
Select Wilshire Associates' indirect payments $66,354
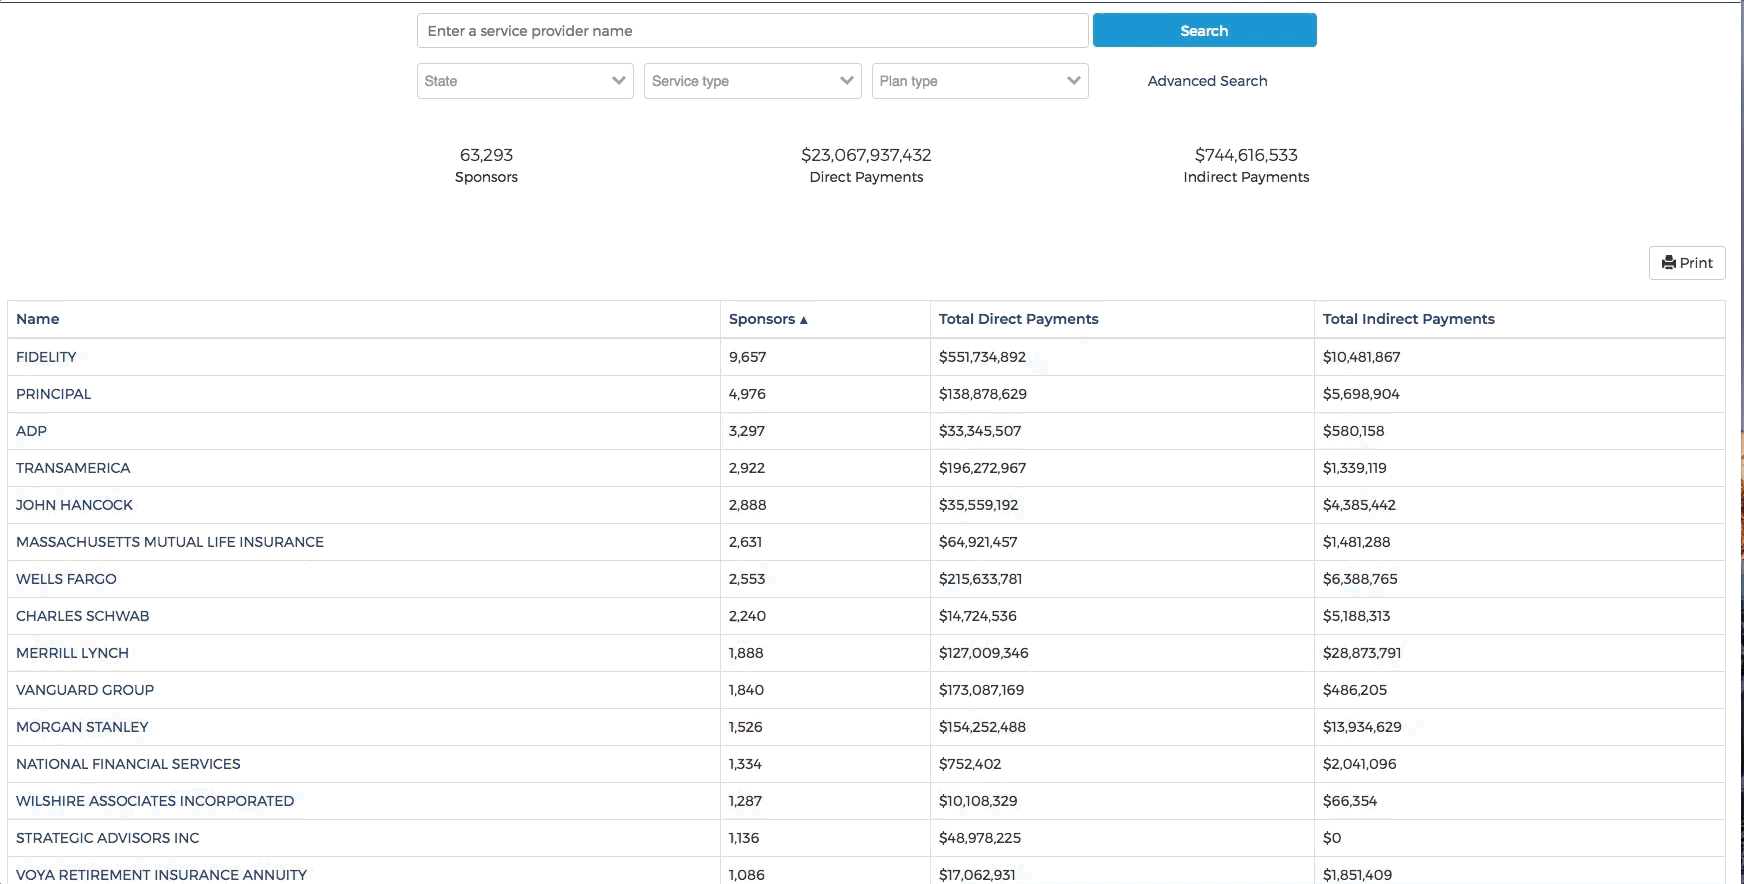tap(1350, 801)
